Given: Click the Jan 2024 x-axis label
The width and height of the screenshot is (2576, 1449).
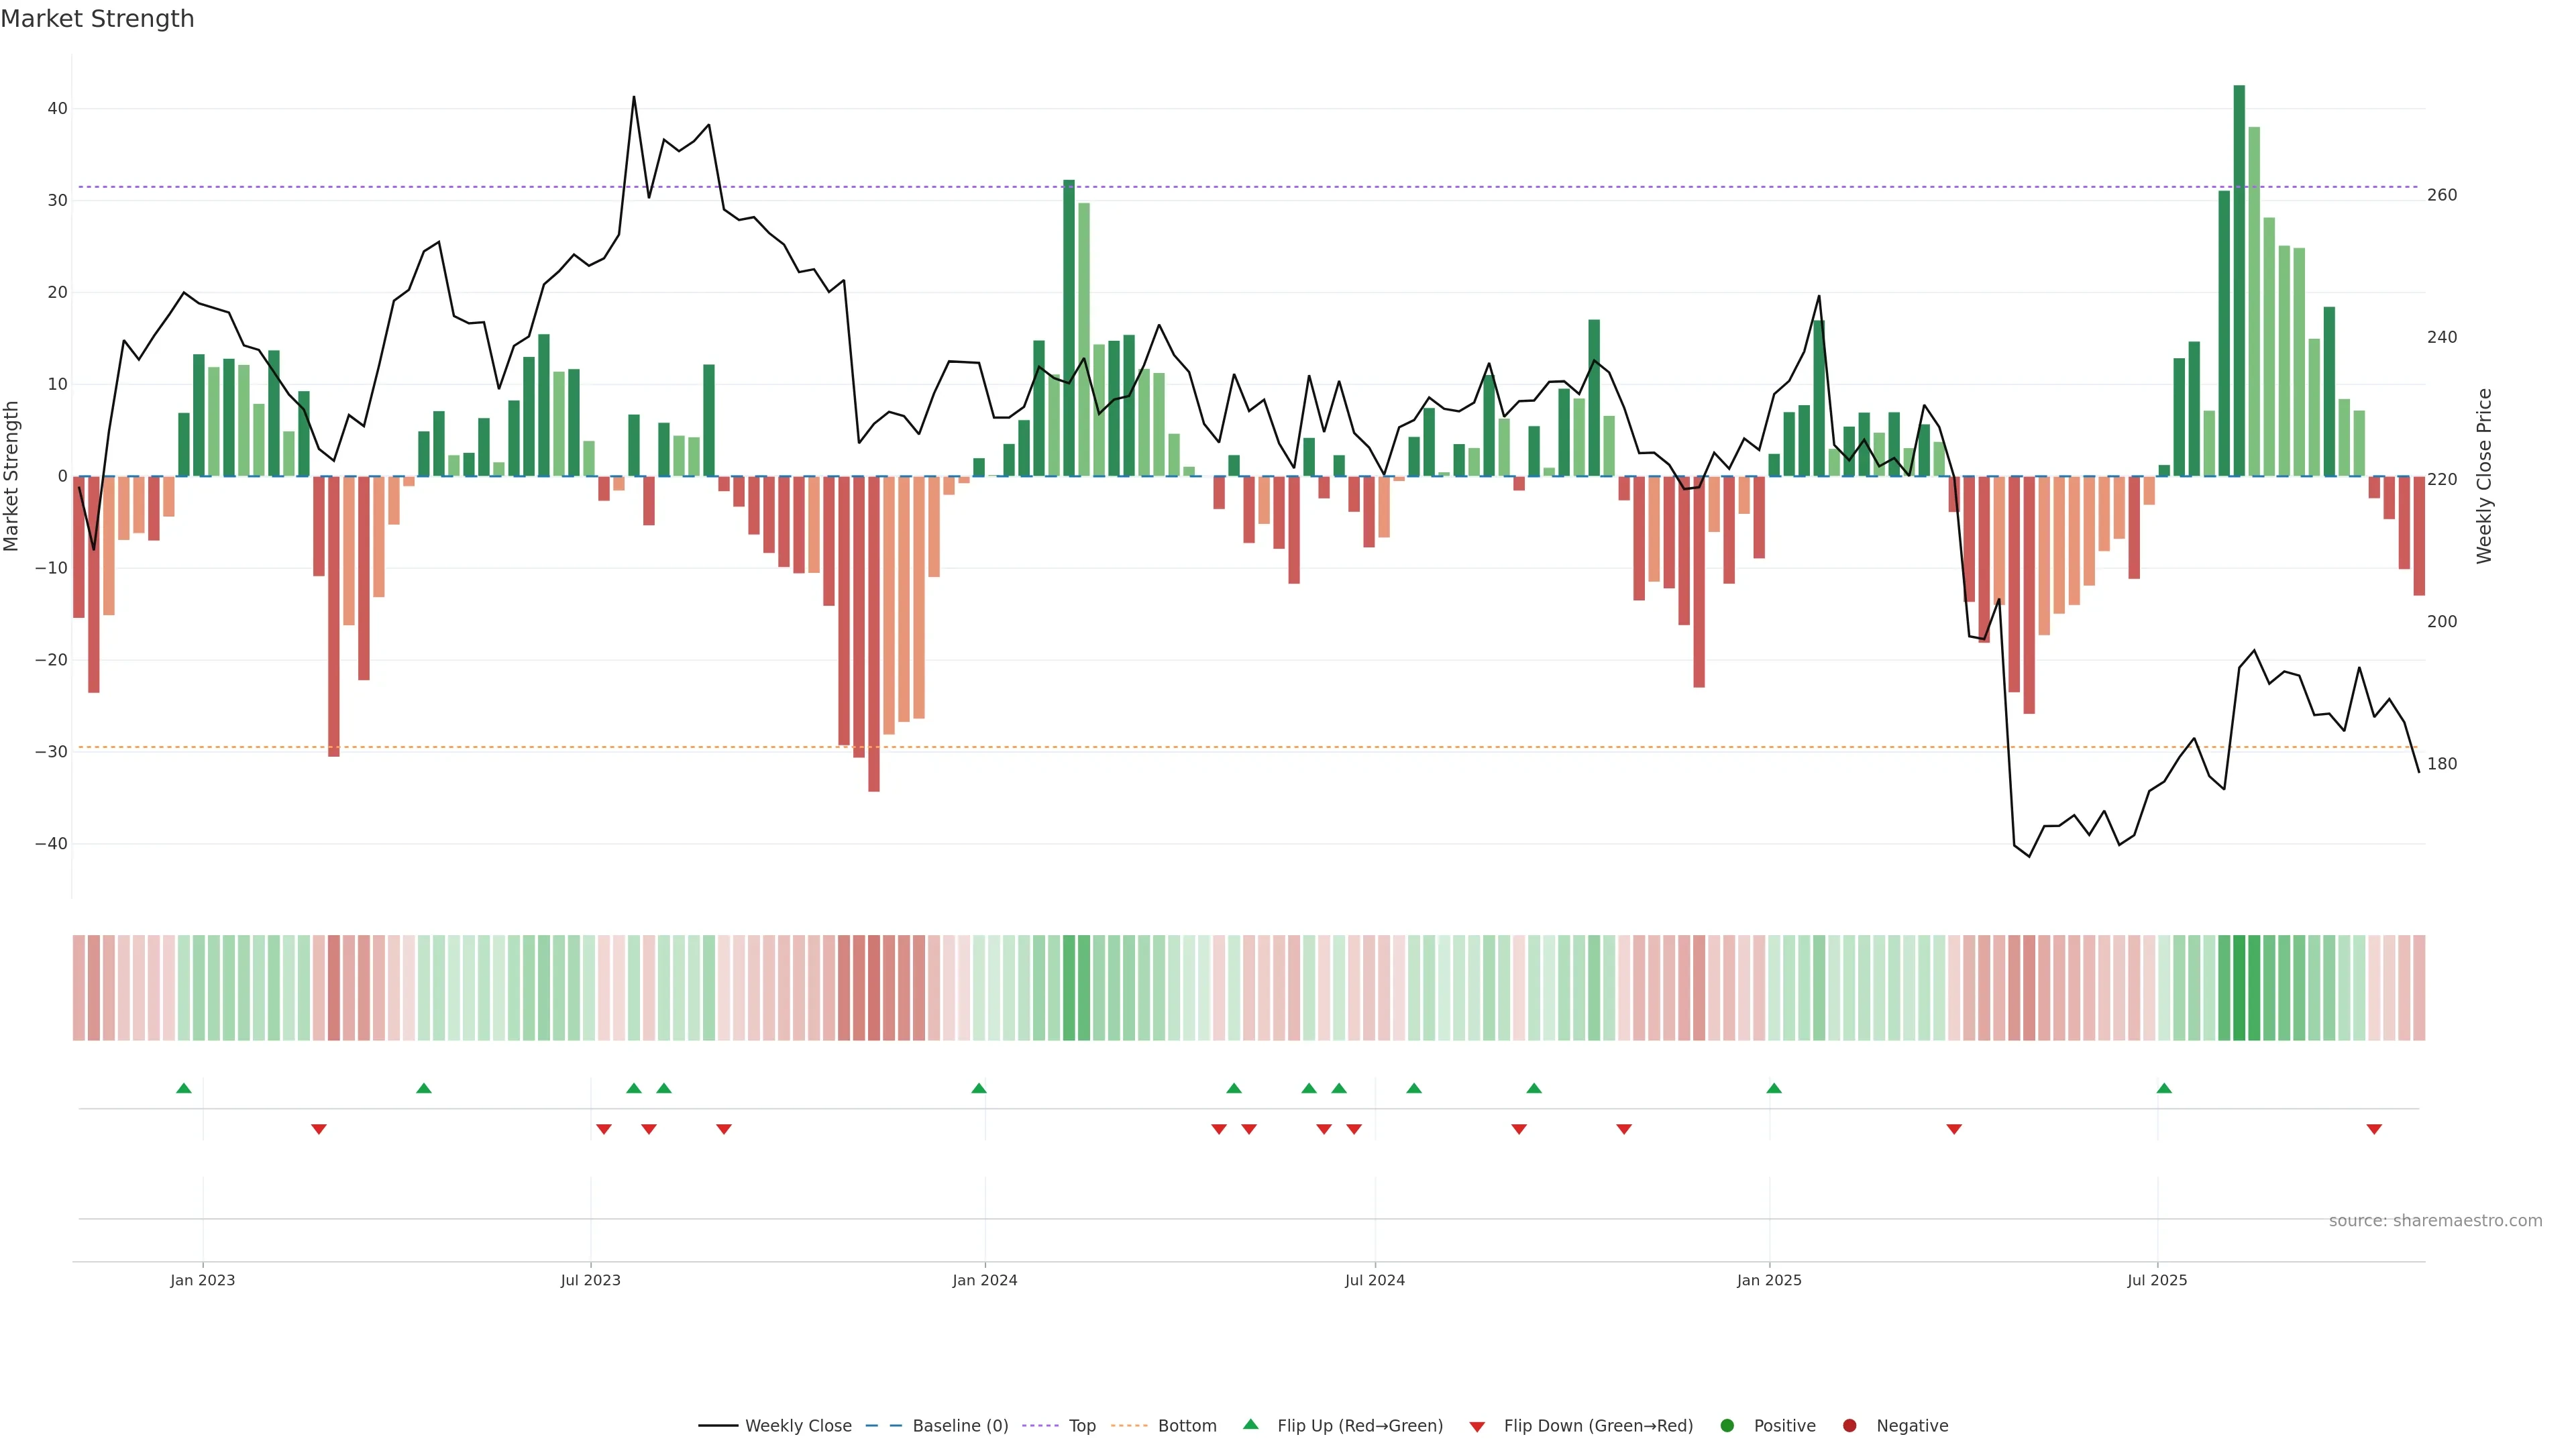Looking at the screenshot, I should pos(984,1280).
